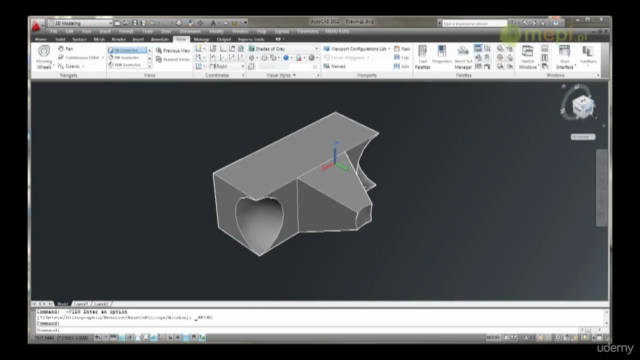Switch to the Output ribbon tab
Screen dimensions: 640x360
click(224, 39)
